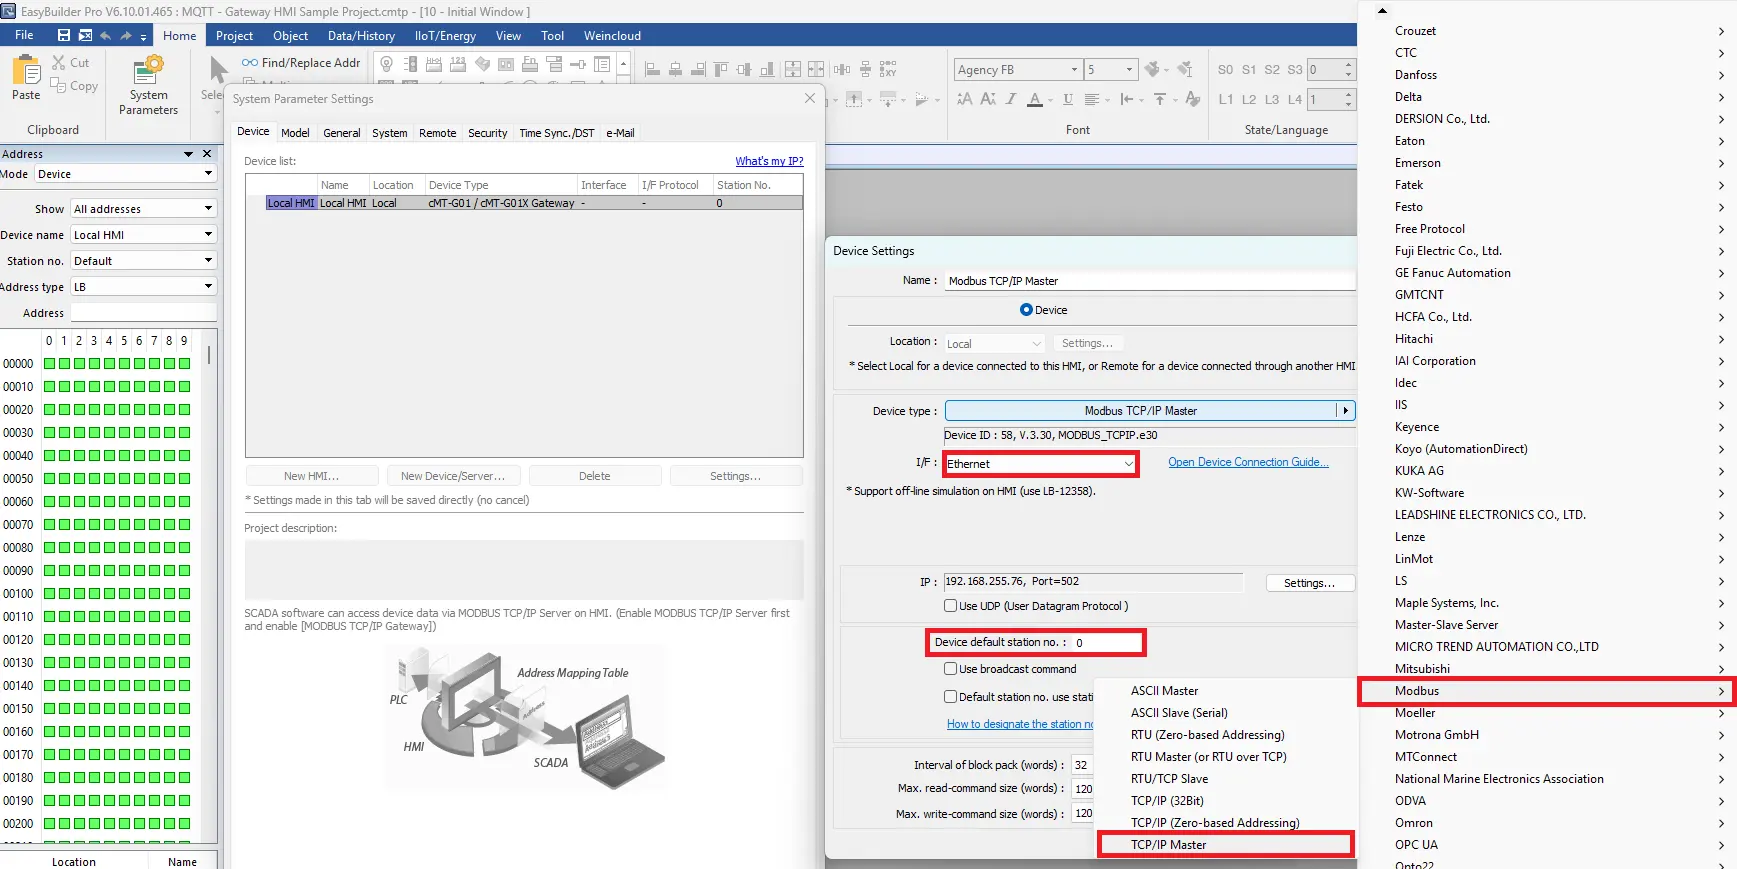
Task: Click the IP Settings button
Action: tap(1309, 583)
